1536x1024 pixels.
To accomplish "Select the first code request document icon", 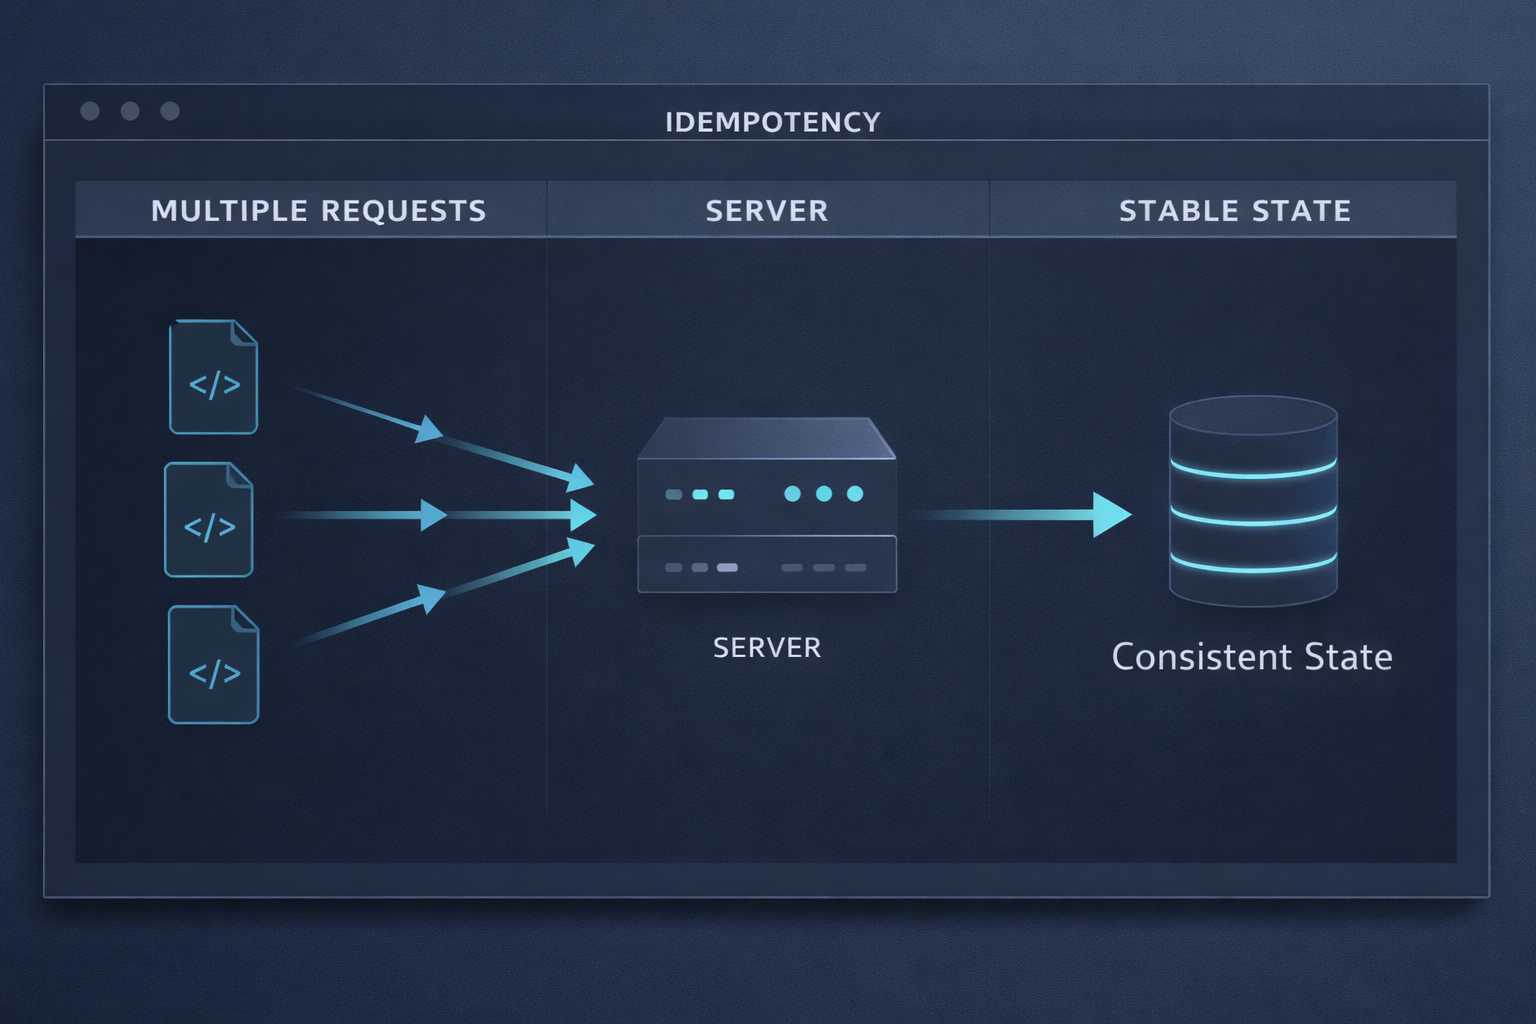I will [213, 377].
